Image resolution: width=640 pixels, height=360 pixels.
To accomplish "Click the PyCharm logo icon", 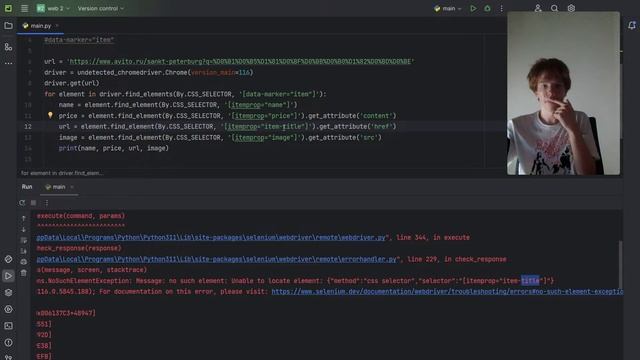I will coord(8,8).
